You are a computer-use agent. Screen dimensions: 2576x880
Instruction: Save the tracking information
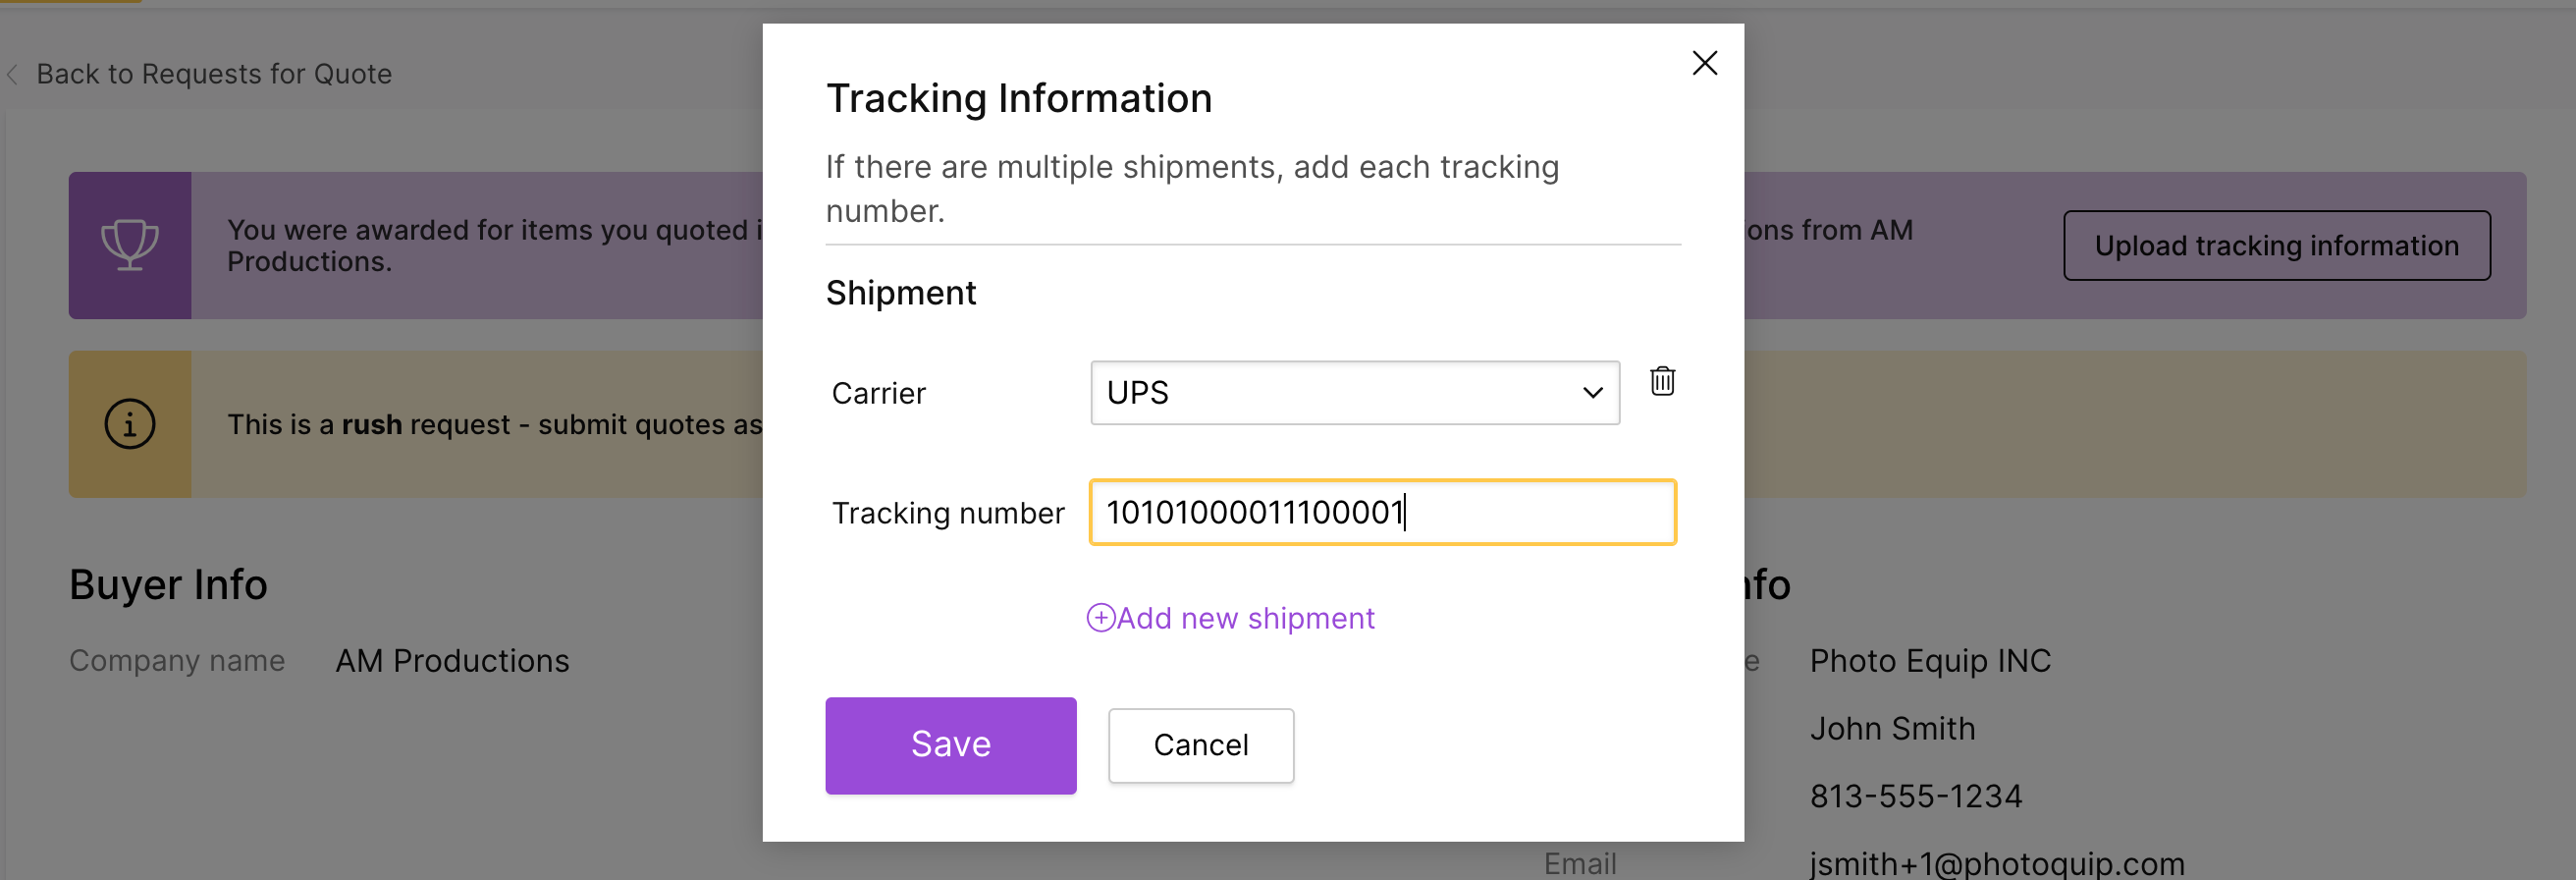point(950,745)
